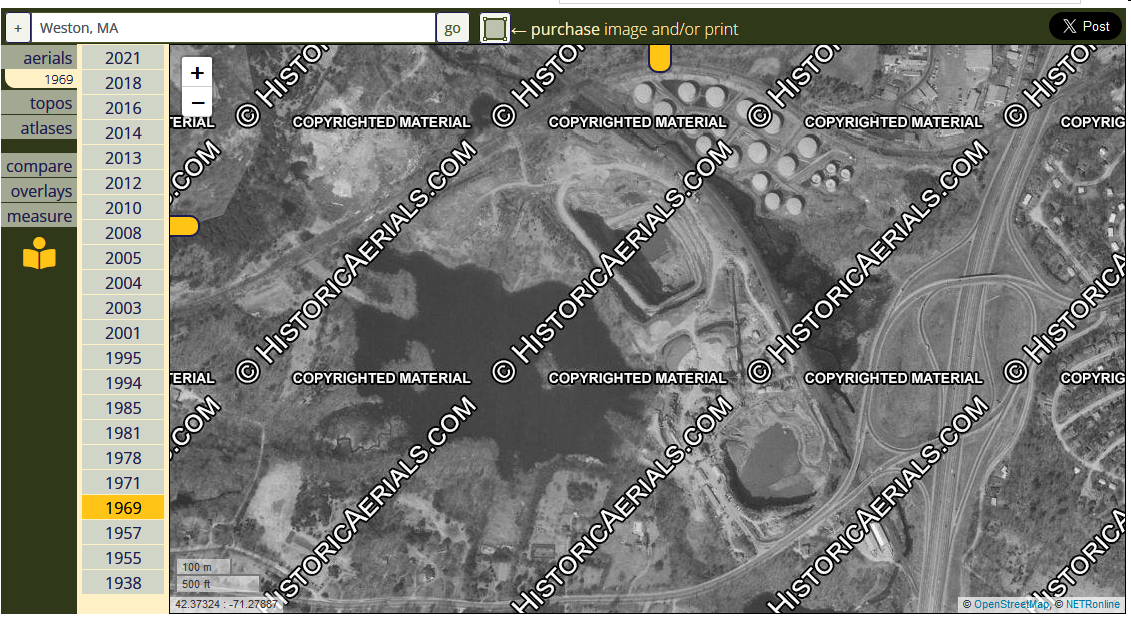The width and height of the screenshot is (1131, 622).
Task: Share via the X Post button
Action: tap(1085, 27)
